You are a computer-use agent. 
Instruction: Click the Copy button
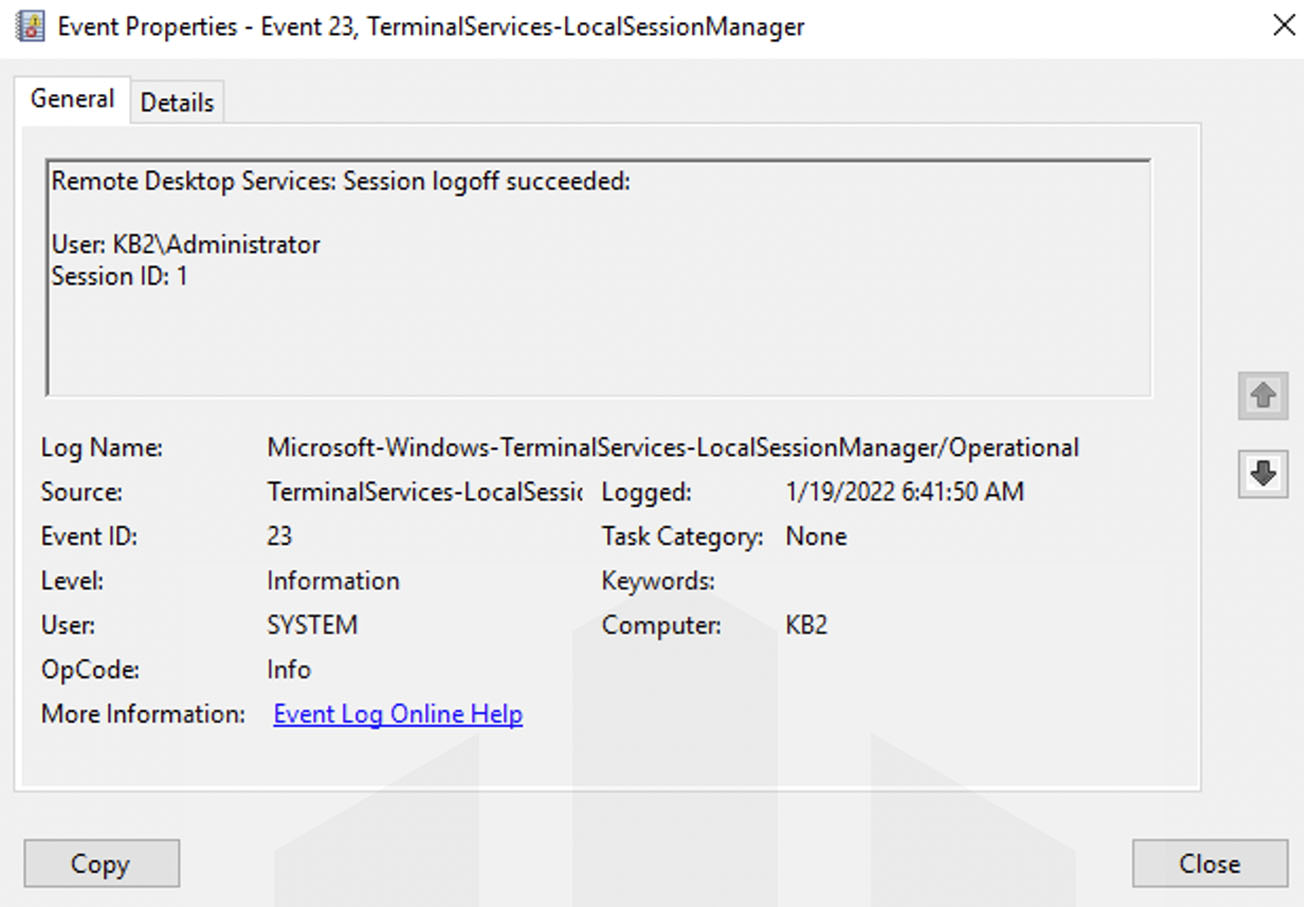101,863
